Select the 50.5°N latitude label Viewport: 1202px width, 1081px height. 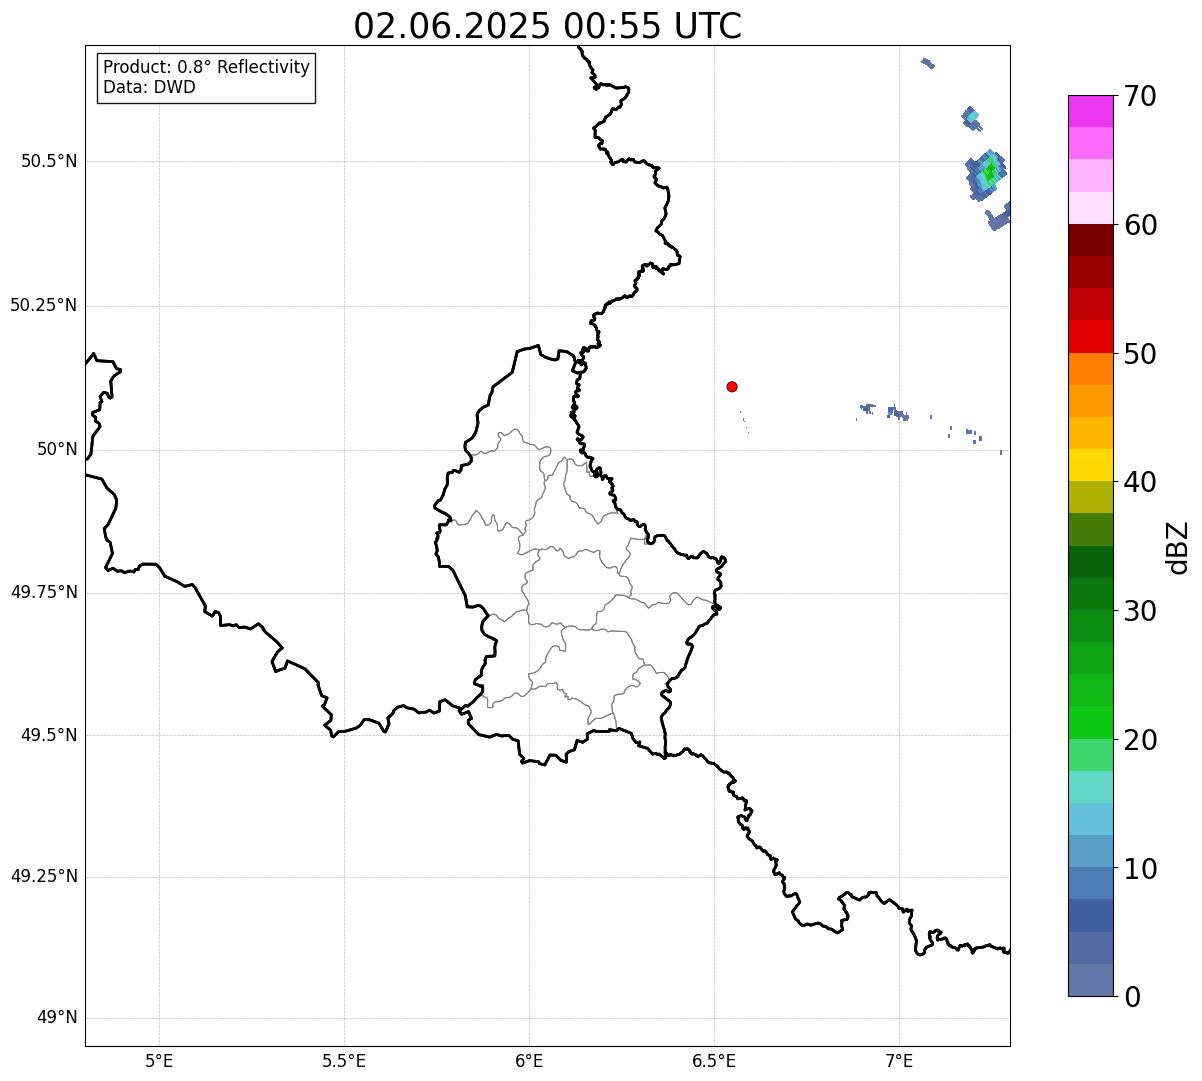pos(48,161)
